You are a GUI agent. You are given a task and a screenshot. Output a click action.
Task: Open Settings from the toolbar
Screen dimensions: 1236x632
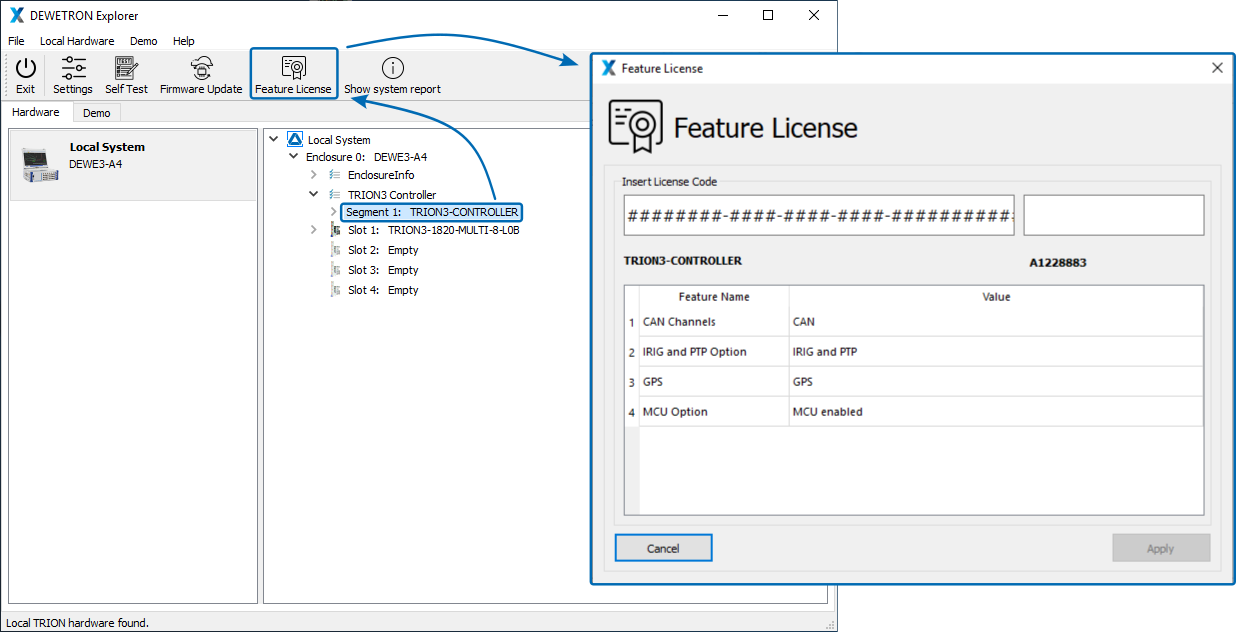[x=73, y=76]
